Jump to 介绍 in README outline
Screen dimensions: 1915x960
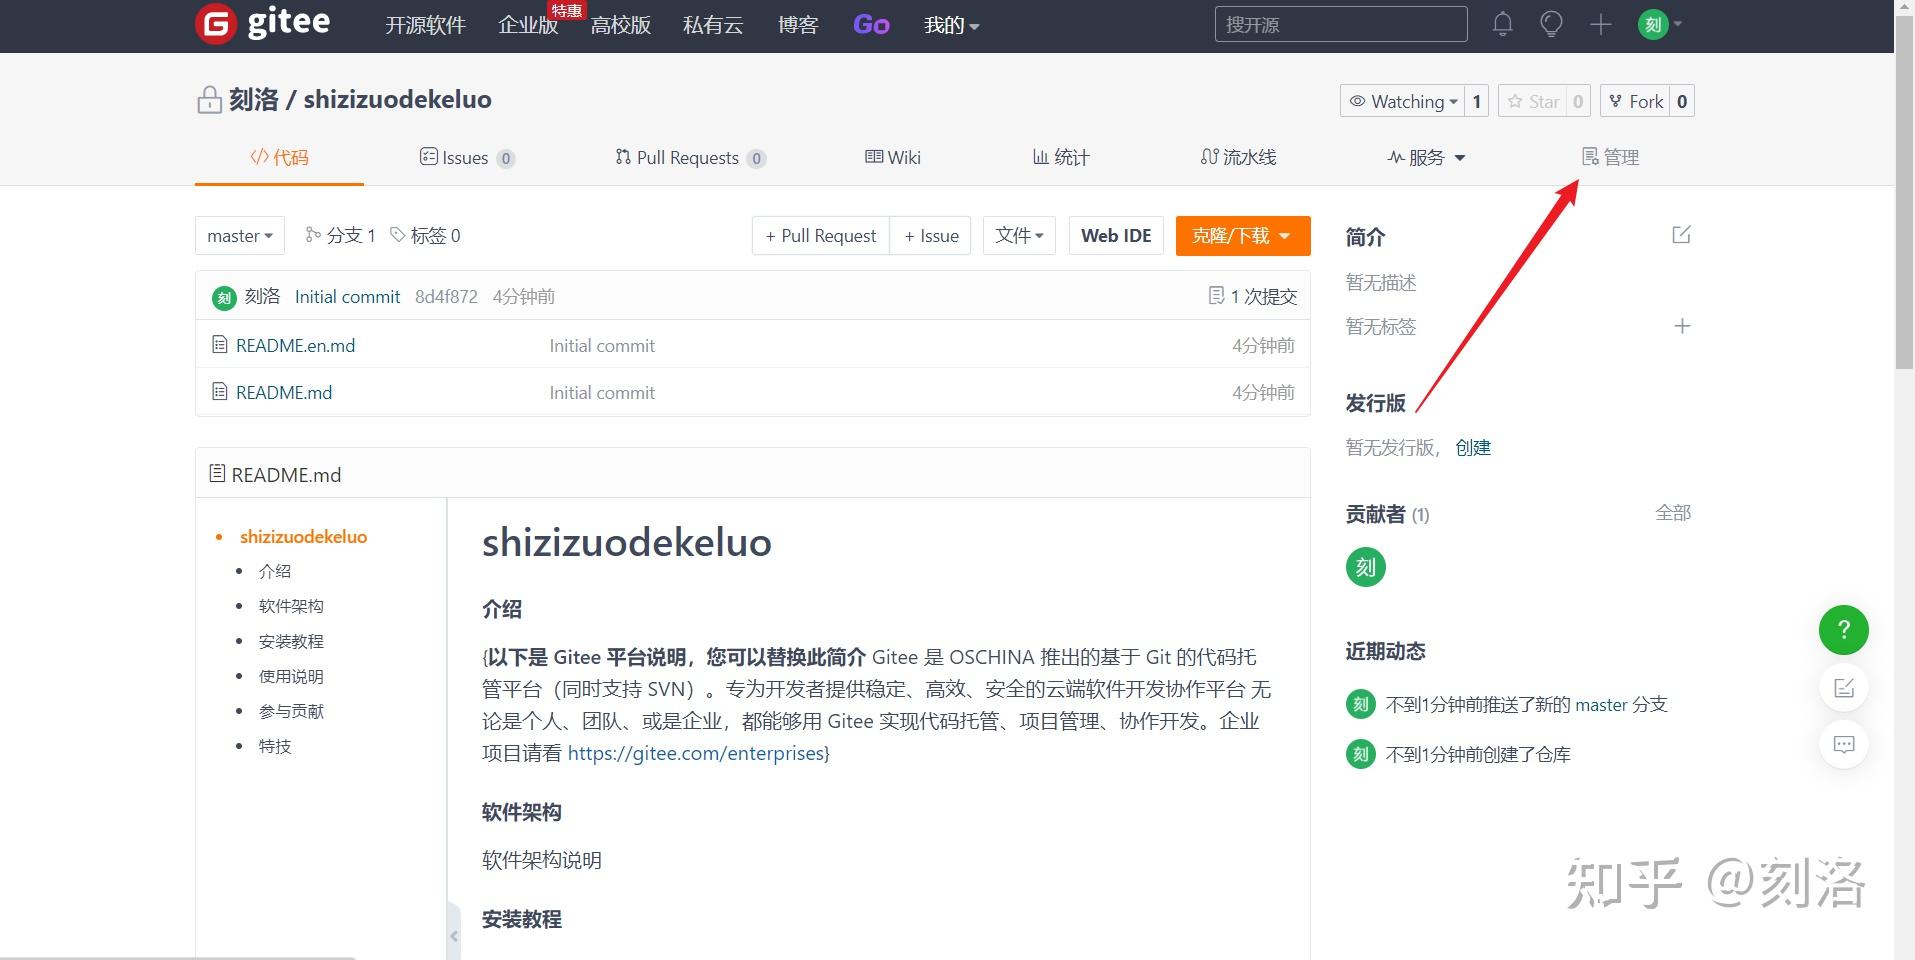275,571
